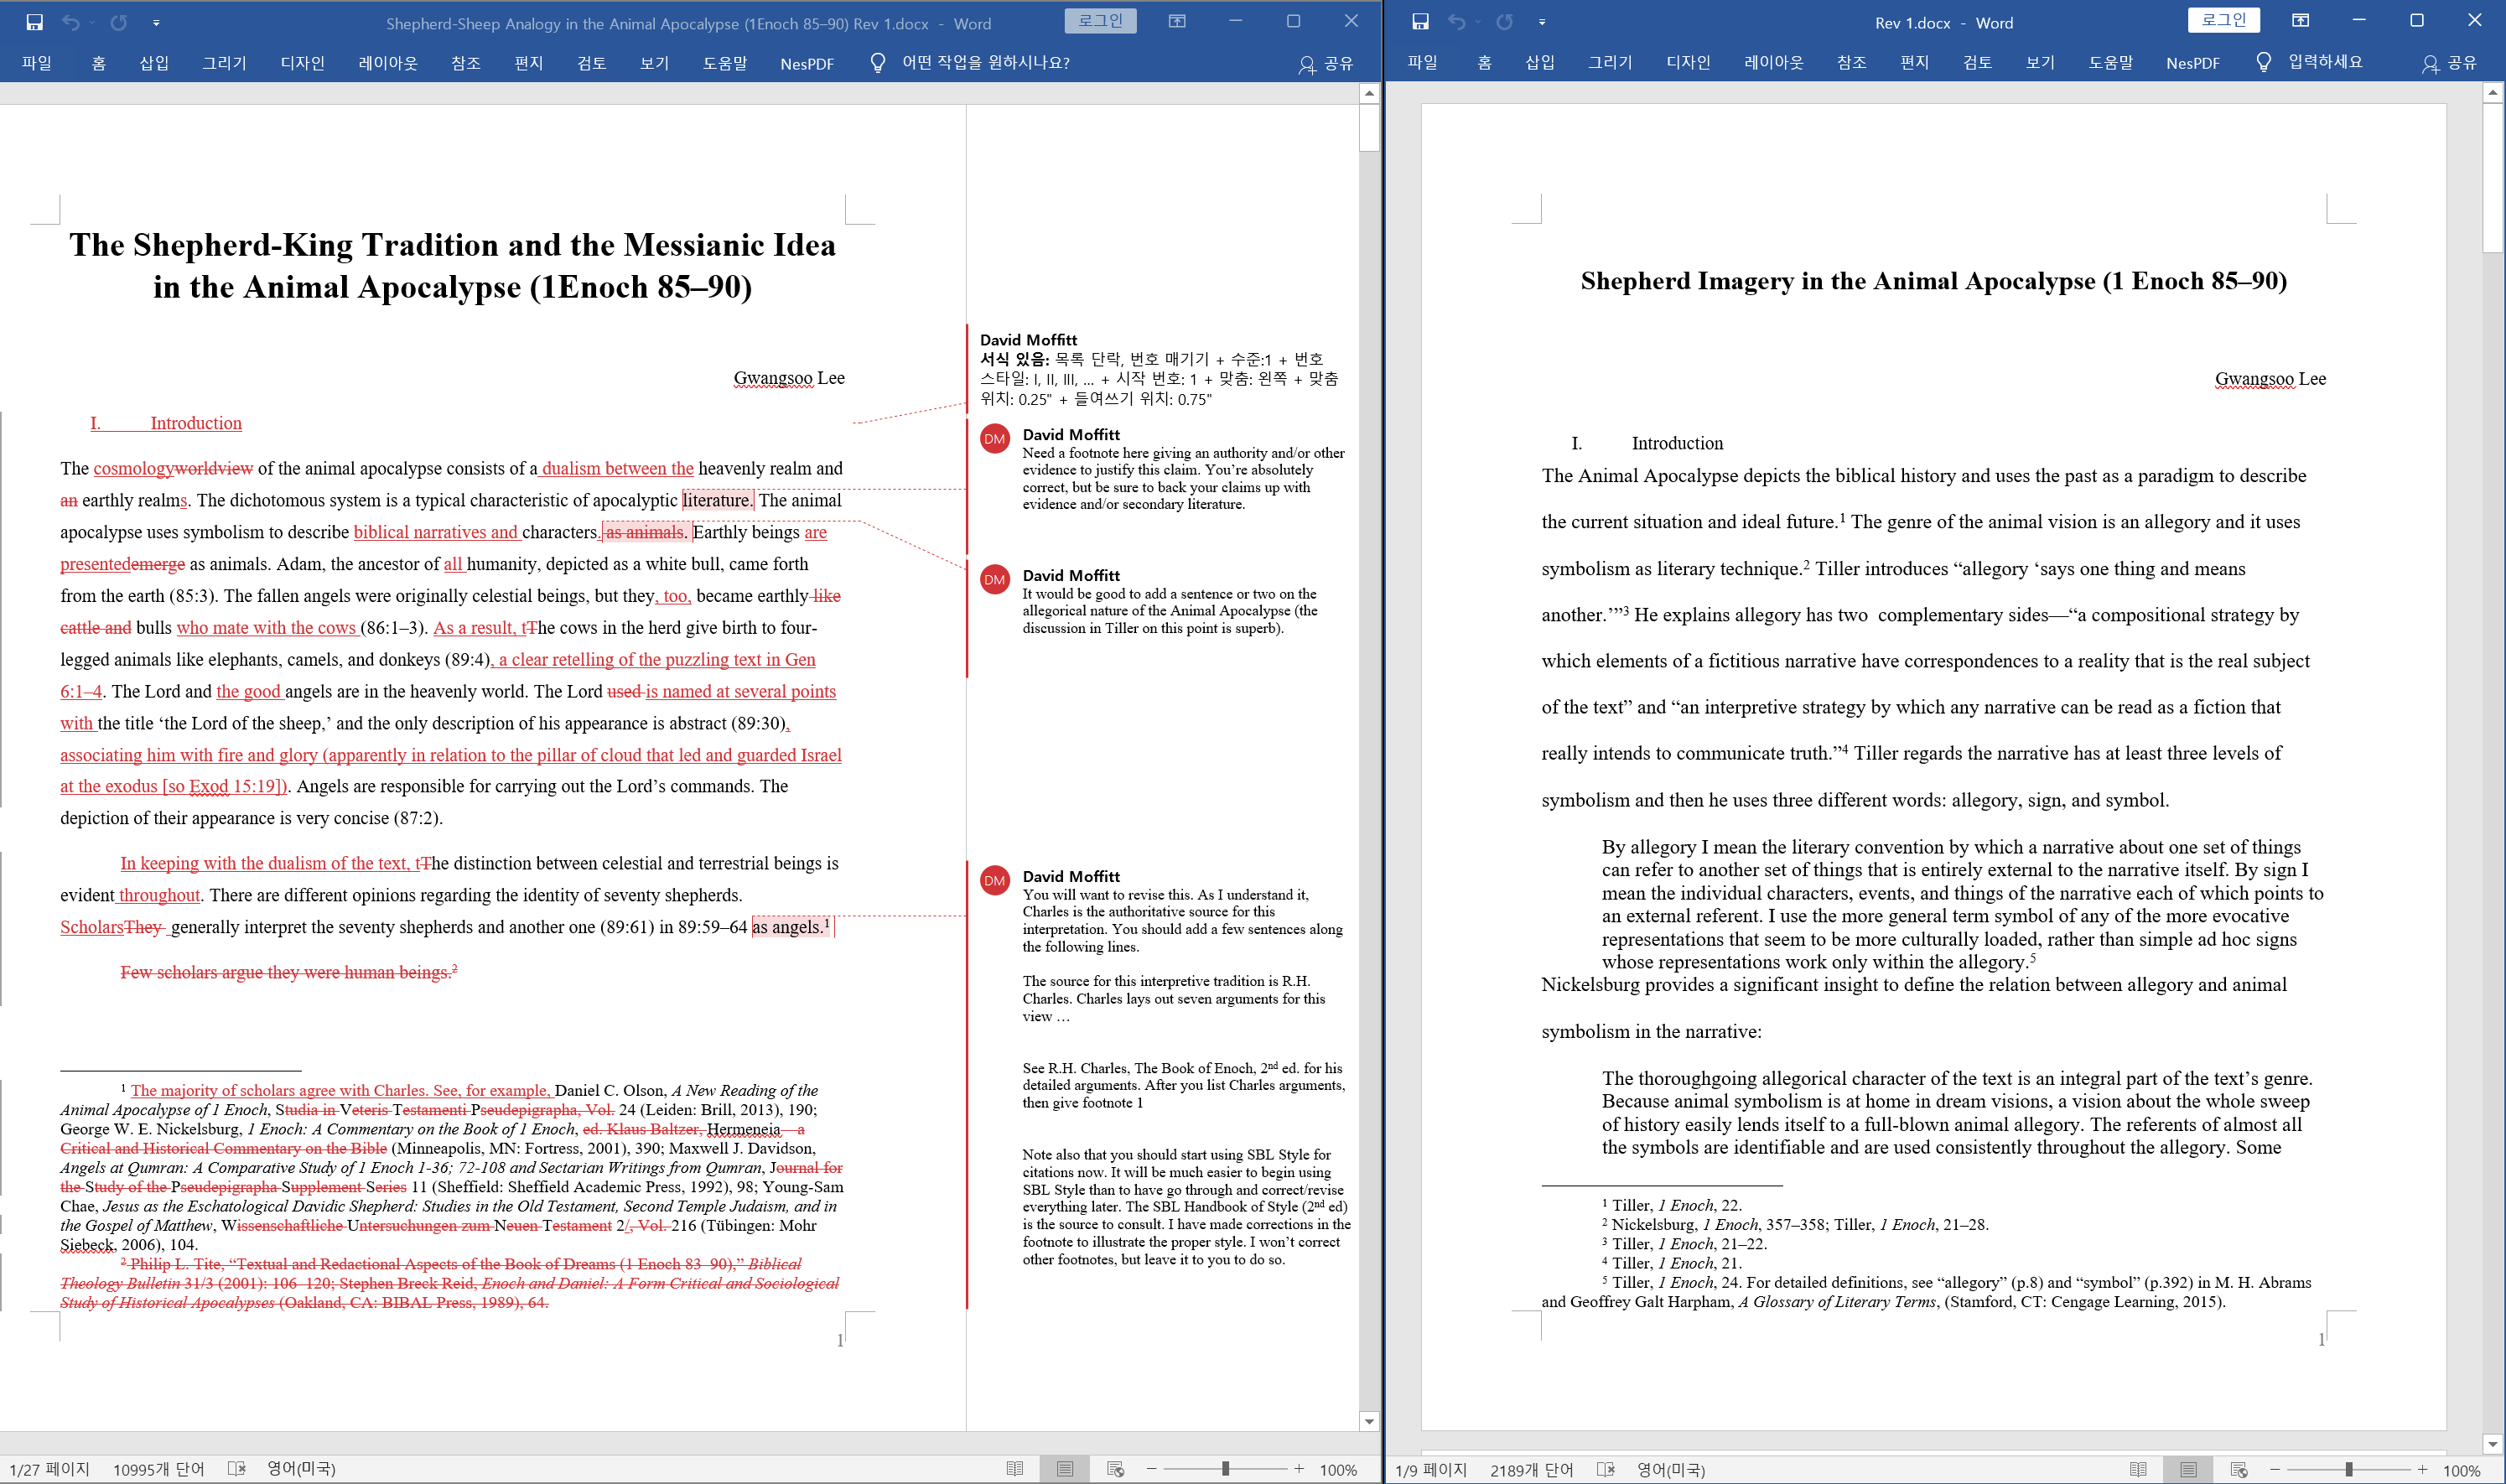The height and width of the screenshot is (1484, 2506).
Task: Open Quick Access customize arrow in left window
Action: [x=156, y=22]
